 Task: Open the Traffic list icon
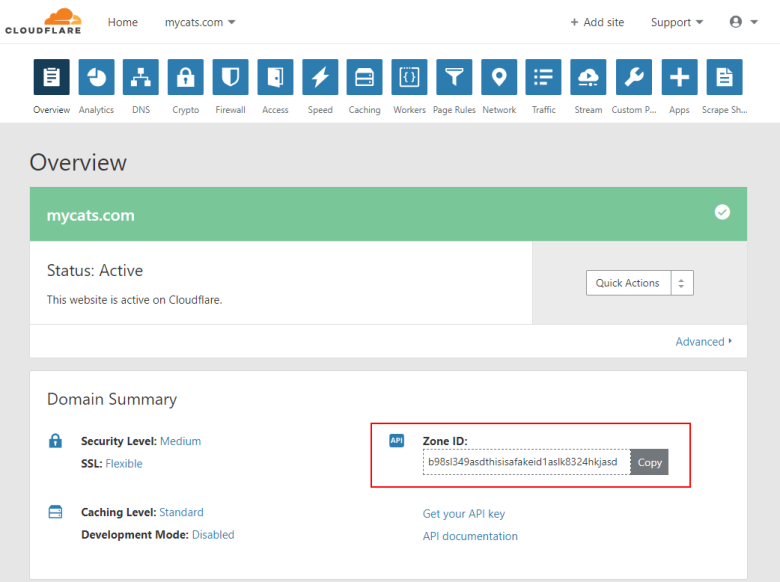click(x=543, y=77)
